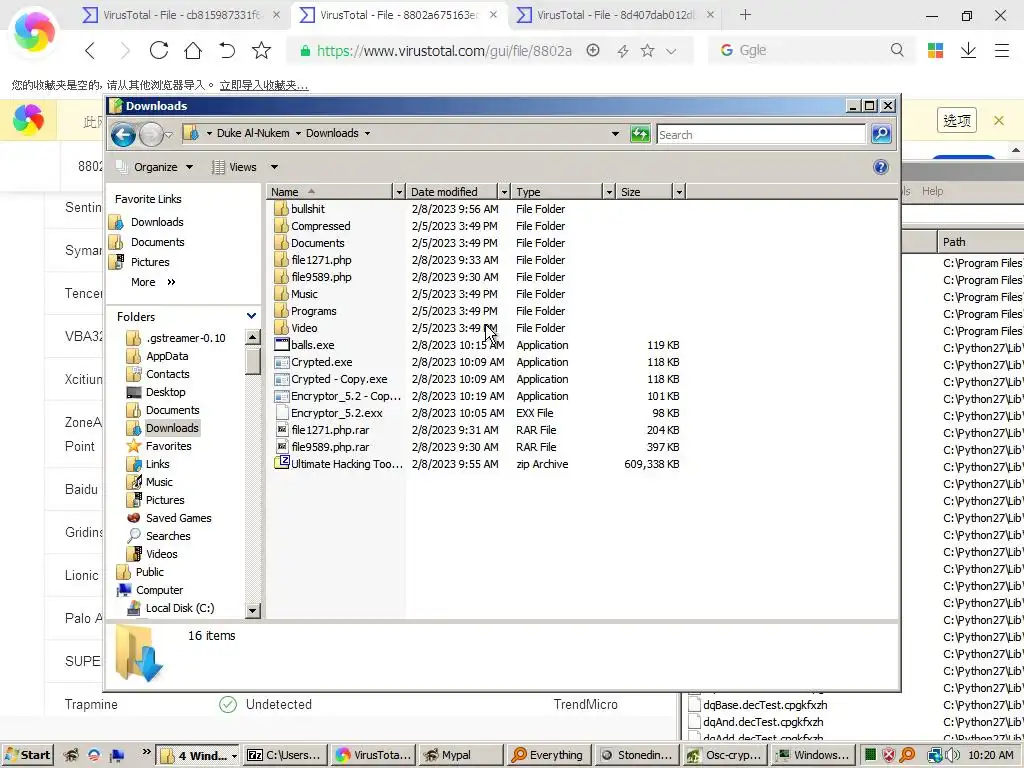This screenshot has width=1024, height=768.
Task: Select Local Disk (C:) in the tree
Action: 180,608
